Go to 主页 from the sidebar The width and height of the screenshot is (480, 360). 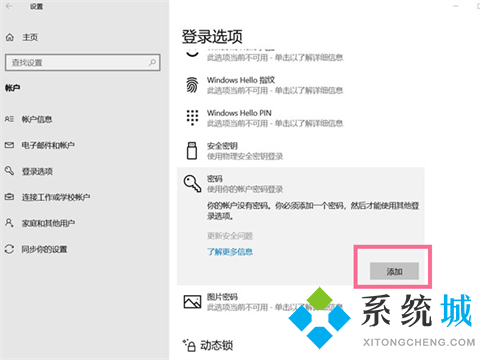[x=30, y=37]
